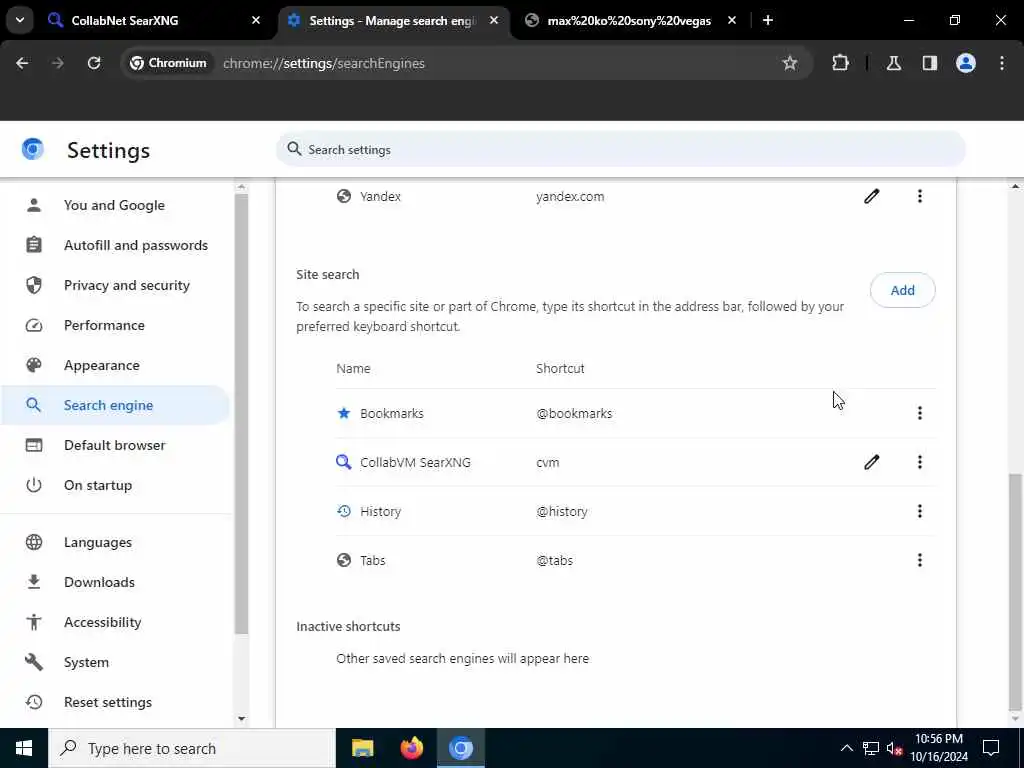Open the Extensions puzzle icon
1024x768 pixels.
point(840,63)
